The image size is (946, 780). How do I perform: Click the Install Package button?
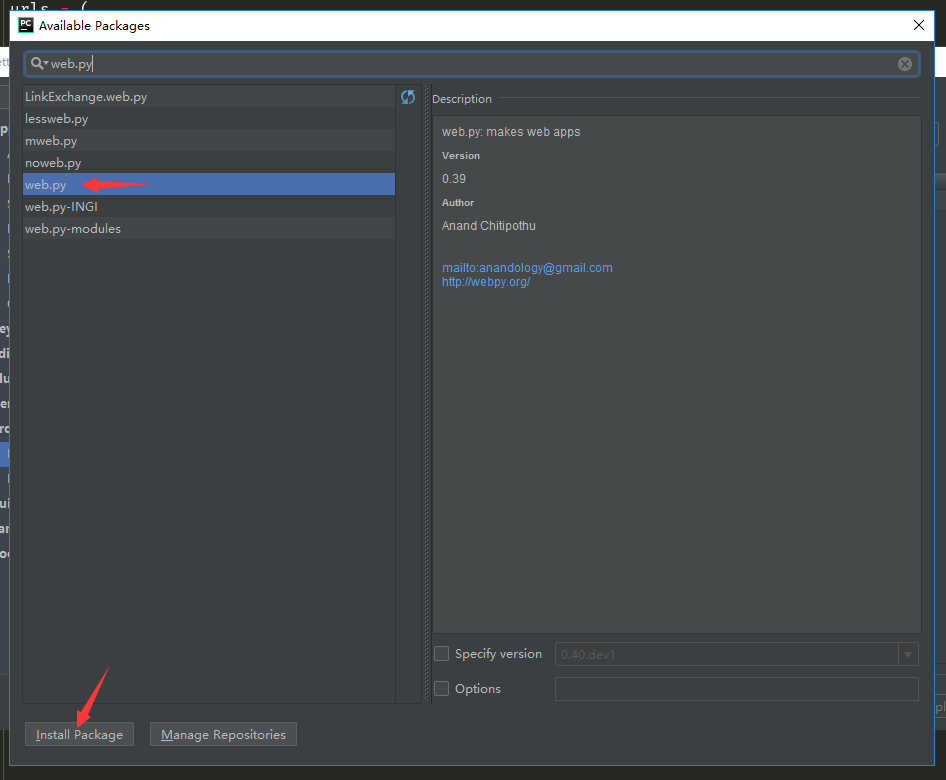(x=79, y=734)
